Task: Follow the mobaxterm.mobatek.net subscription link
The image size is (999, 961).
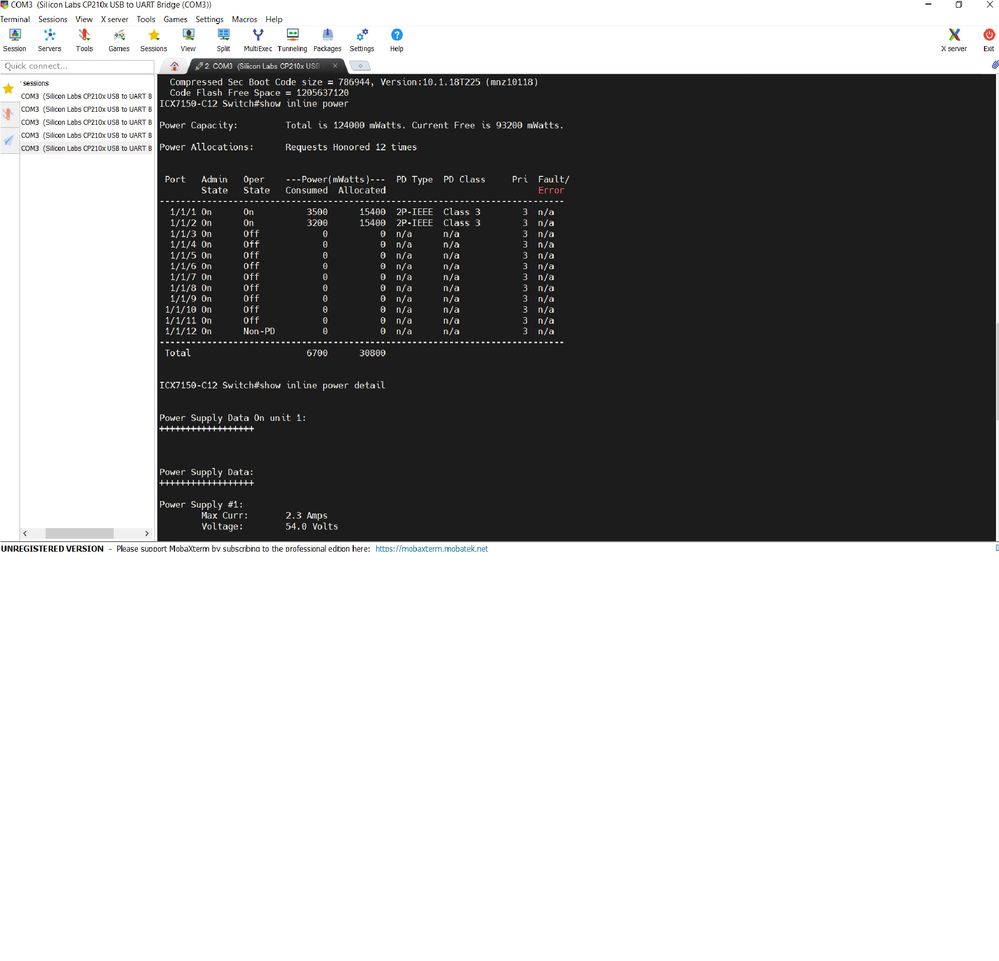Action: click(x=431, y=548)
